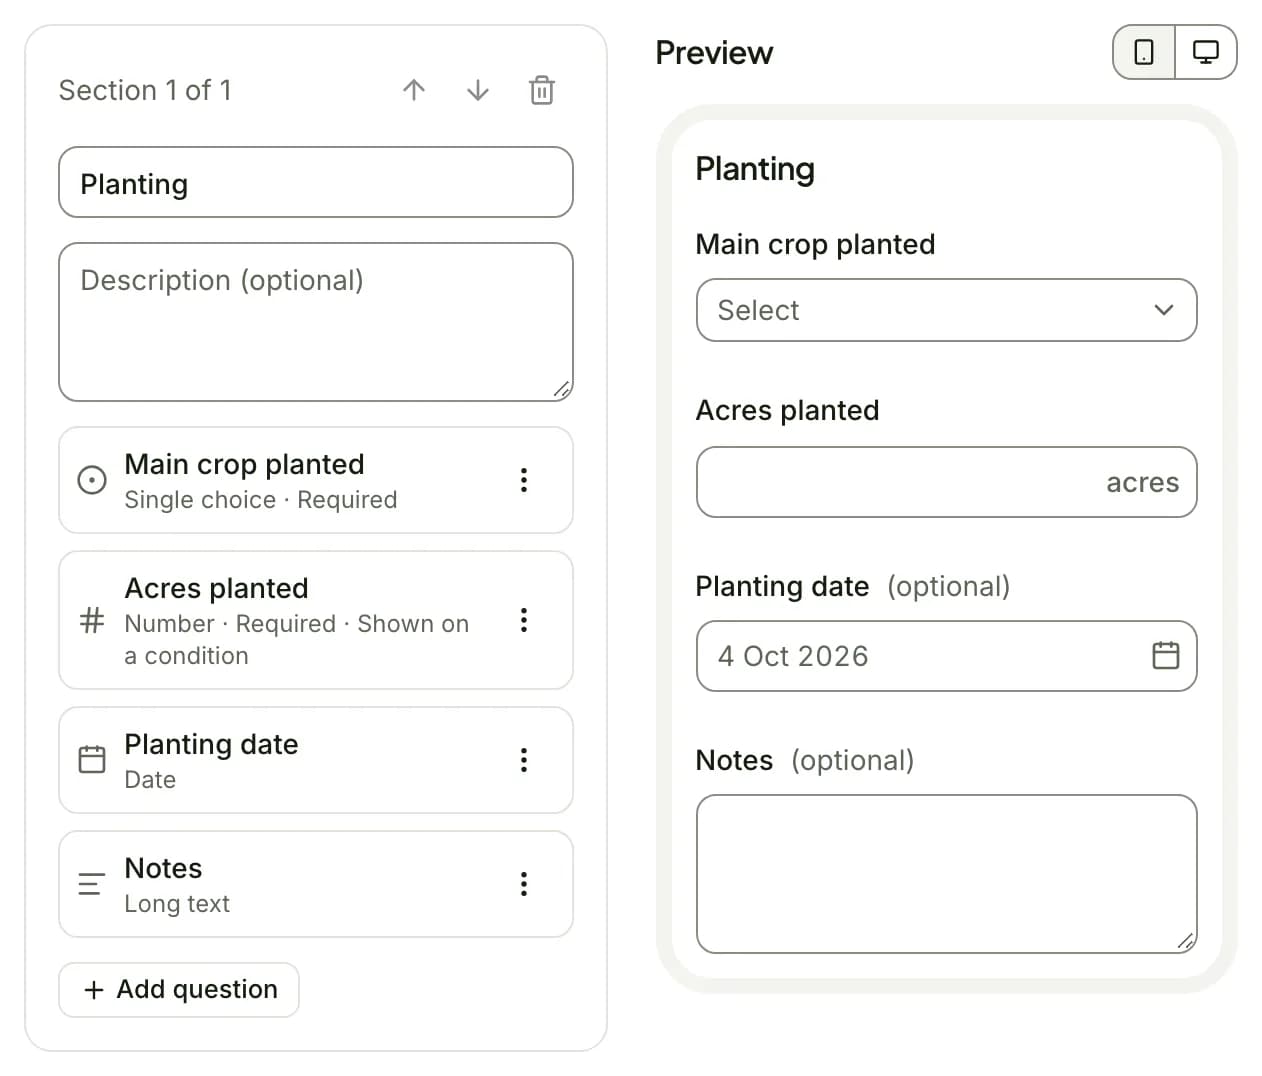Move section down with the down arrow
Image resolution: width=1262 pixels, height=1076 pixels.
click(x=478, y=90)
